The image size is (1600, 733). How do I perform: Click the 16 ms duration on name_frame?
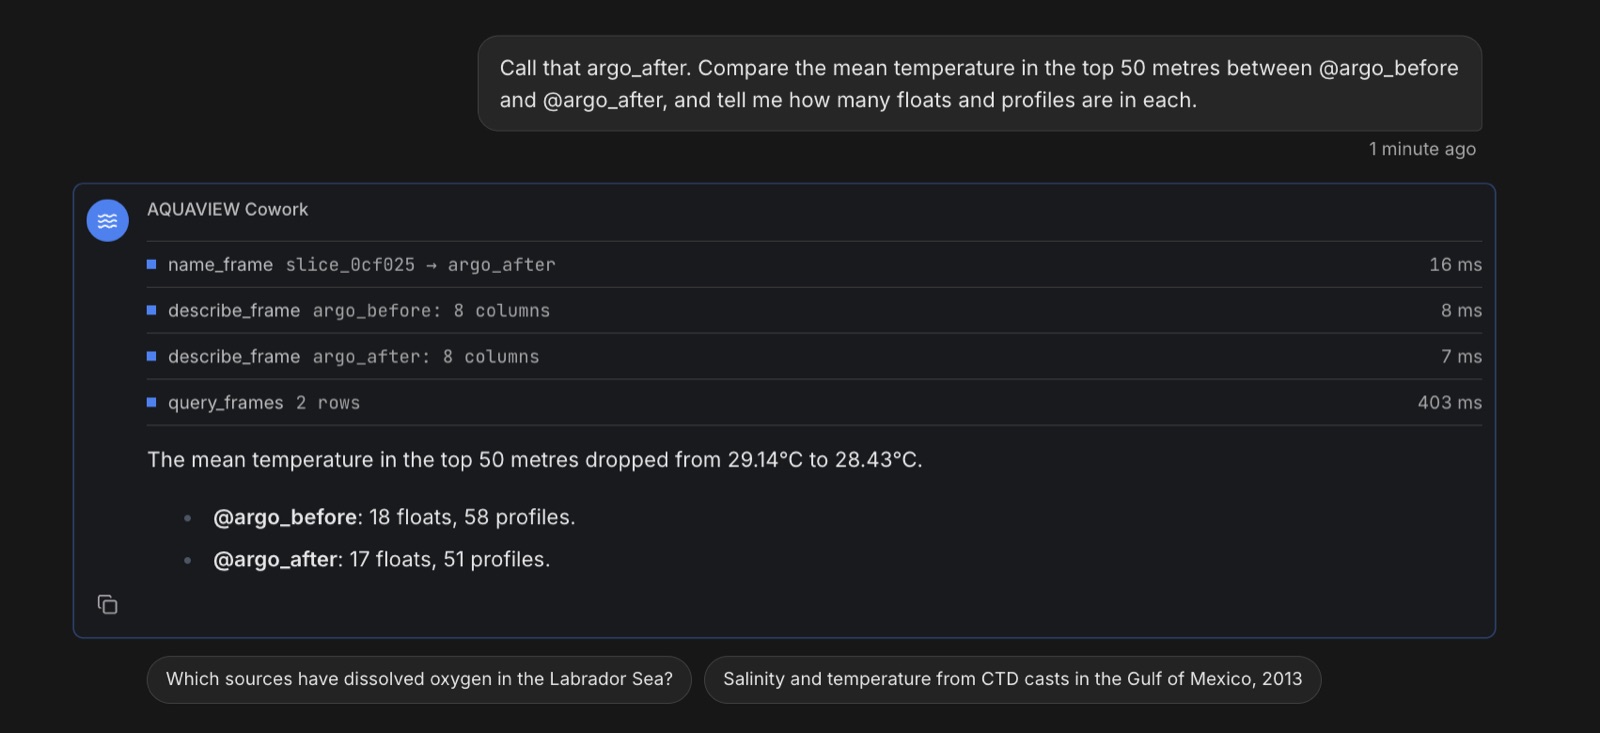point(1456,264)
